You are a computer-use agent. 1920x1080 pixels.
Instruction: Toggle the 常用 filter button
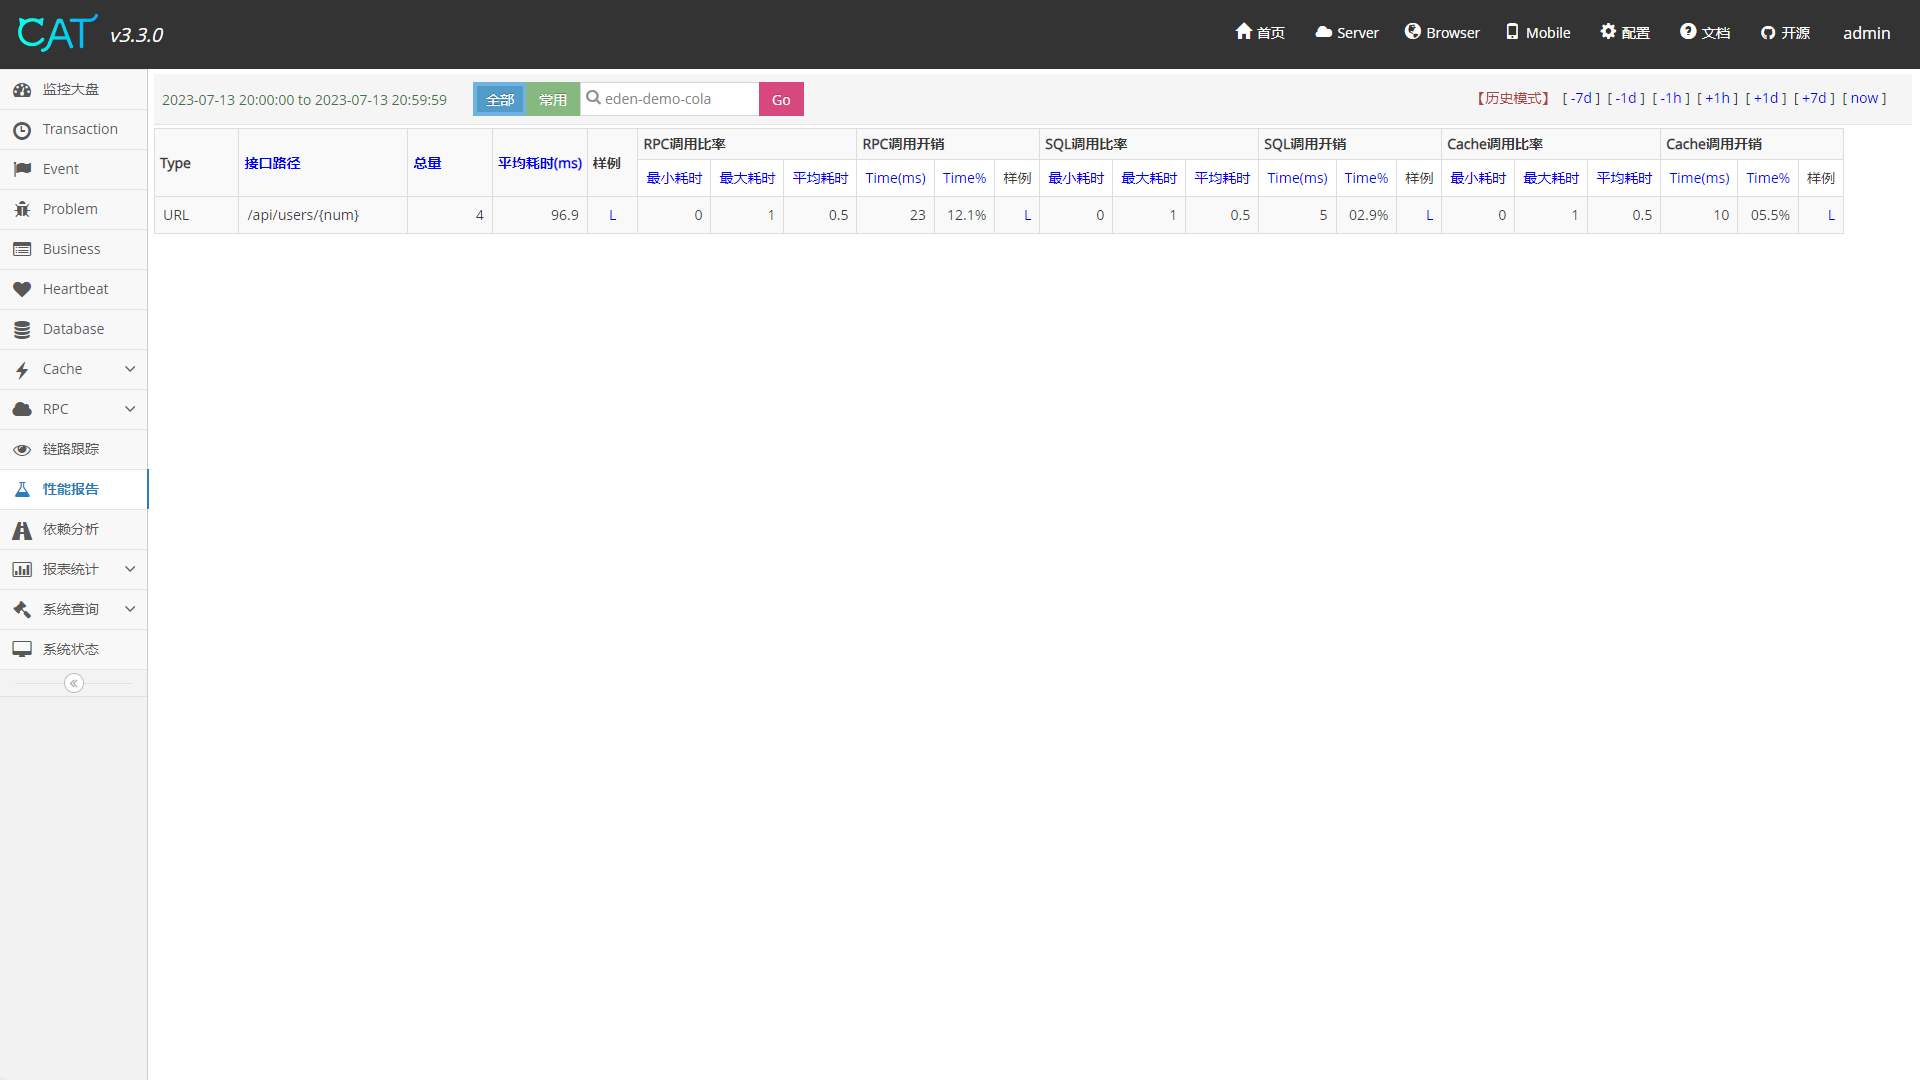click(553, 99)
